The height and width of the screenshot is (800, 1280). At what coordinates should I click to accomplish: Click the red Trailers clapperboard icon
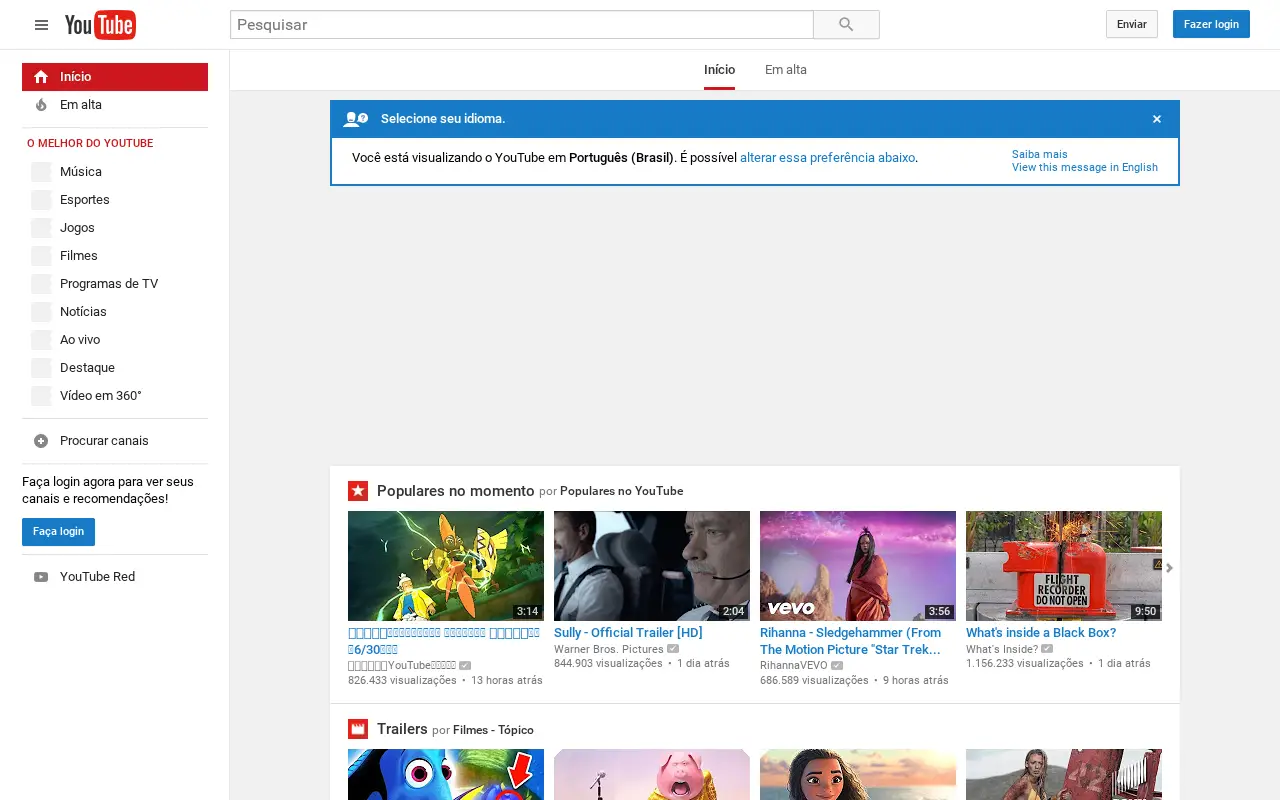tap(358, 729)
